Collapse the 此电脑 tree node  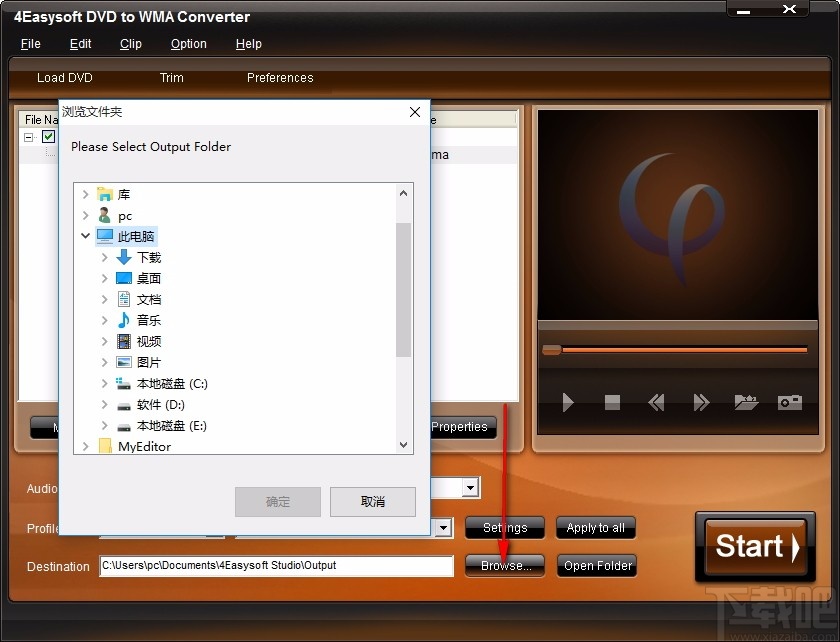pyautogui.click(x=85, y=236)
